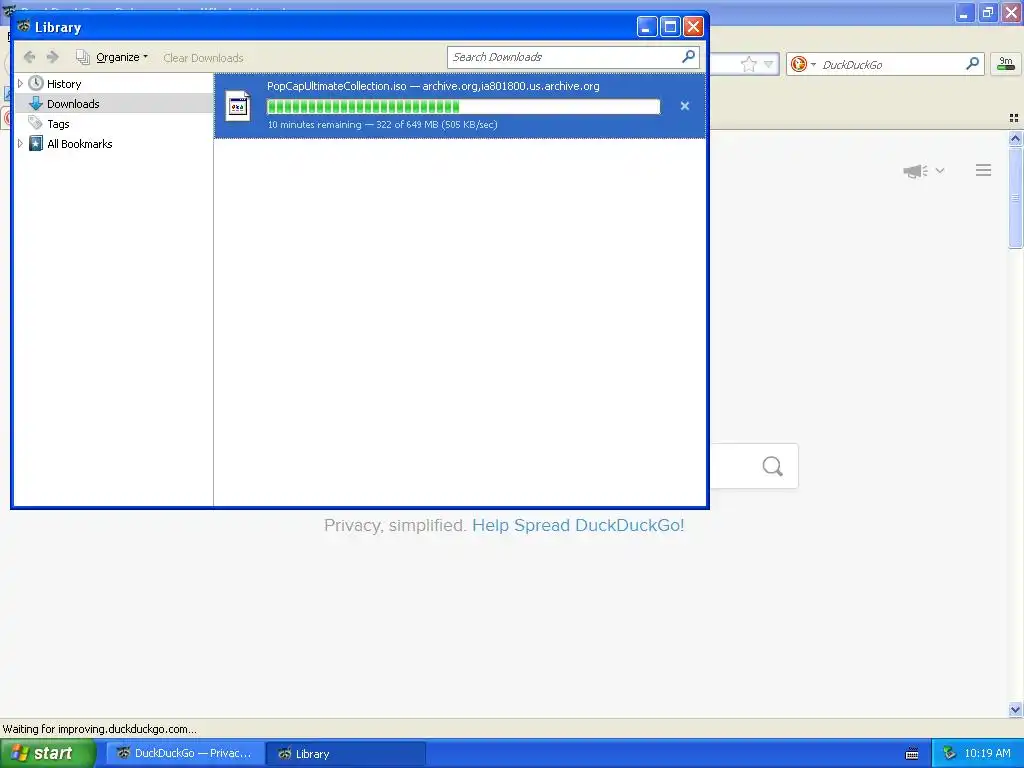Cancel the PopCapUltimateCollection.iso download
This screenshot has width=1024, height=768.
tap(684, 106)
